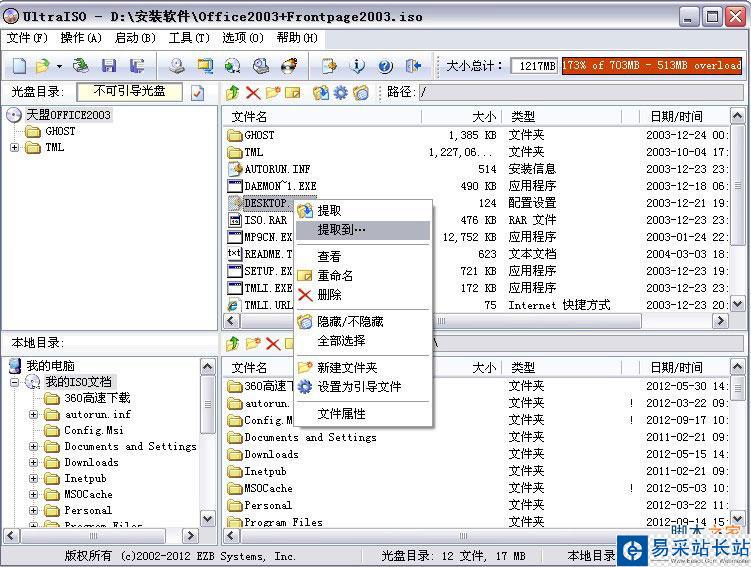Open the 帮助(H) menu
Viewport: 751px width, 567px height.
pos(297,38)
